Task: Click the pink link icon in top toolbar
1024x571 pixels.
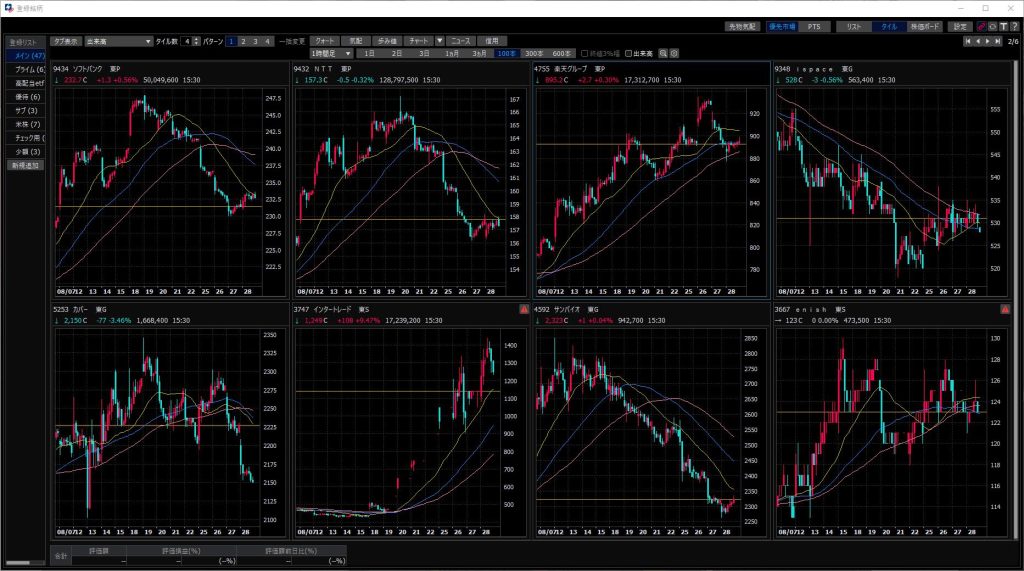Action: [980, 26]
